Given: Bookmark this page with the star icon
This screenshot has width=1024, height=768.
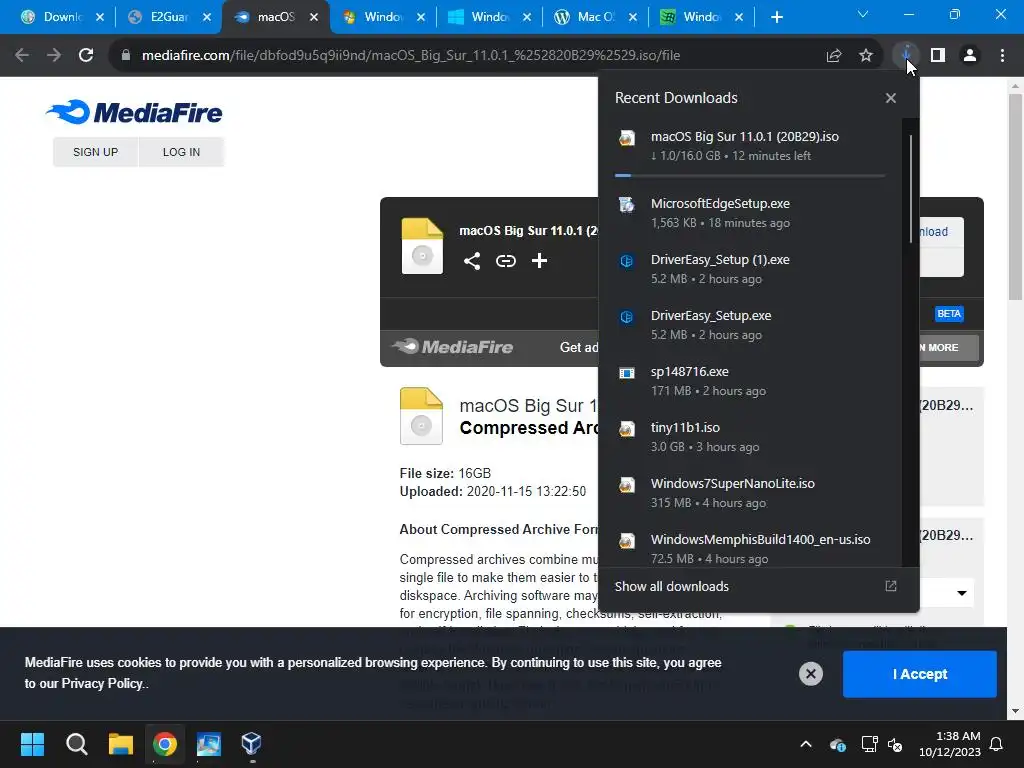Looking at the screenshot, I should 866,56.
